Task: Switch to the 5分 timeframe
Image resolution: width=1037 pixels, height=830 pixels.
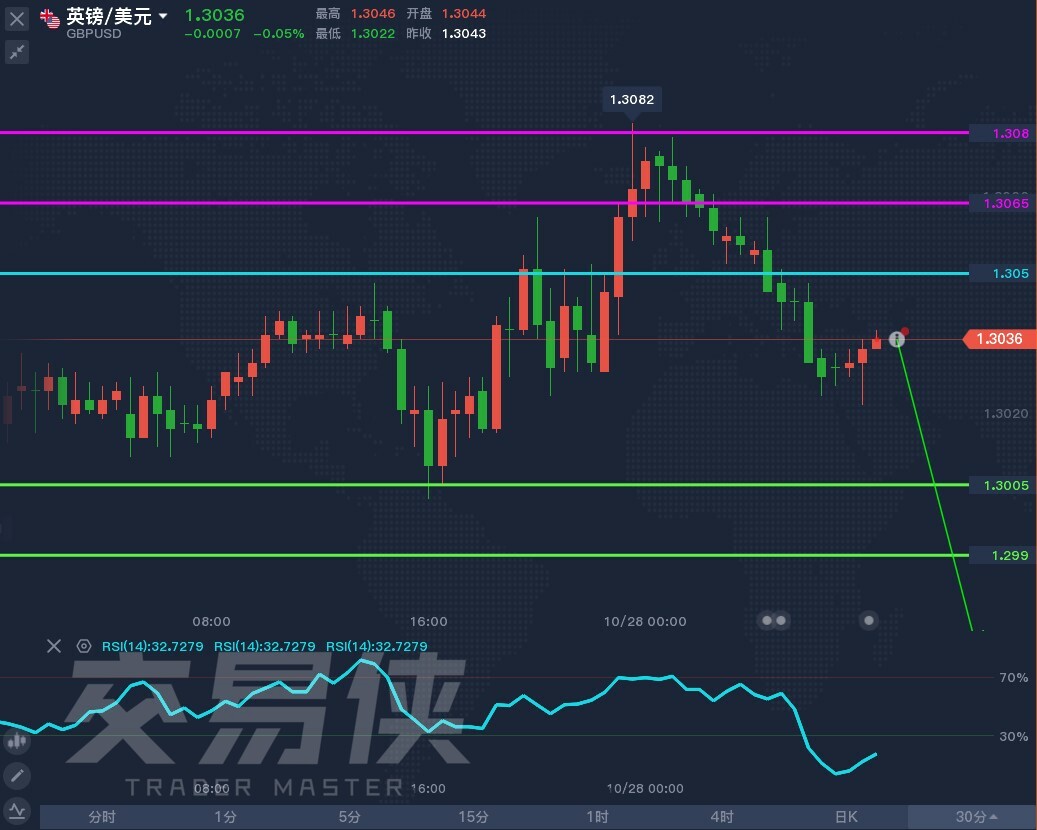Action: (x=350, y=817)
